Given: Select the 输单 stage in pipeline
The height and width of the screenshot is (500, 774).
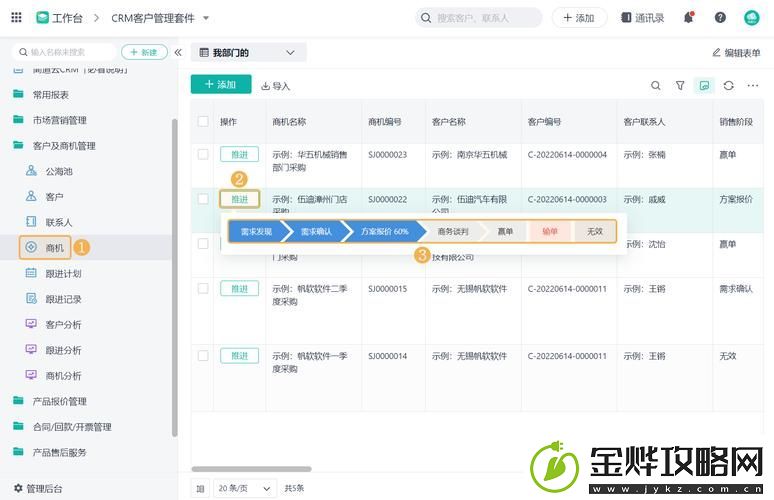Looking at the screenshot, I should 549,231.
